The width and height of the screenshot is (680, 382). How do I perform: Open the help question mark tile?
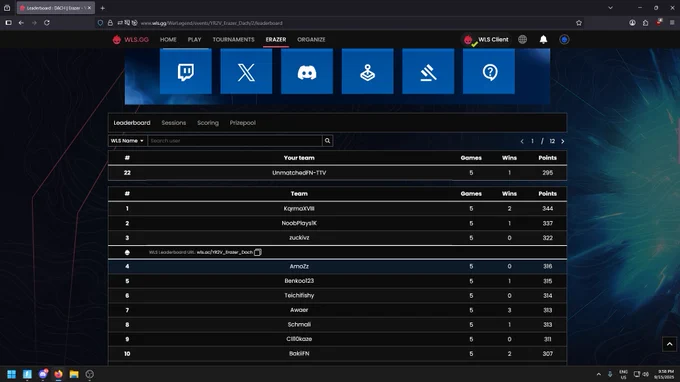tap(489, 71)
